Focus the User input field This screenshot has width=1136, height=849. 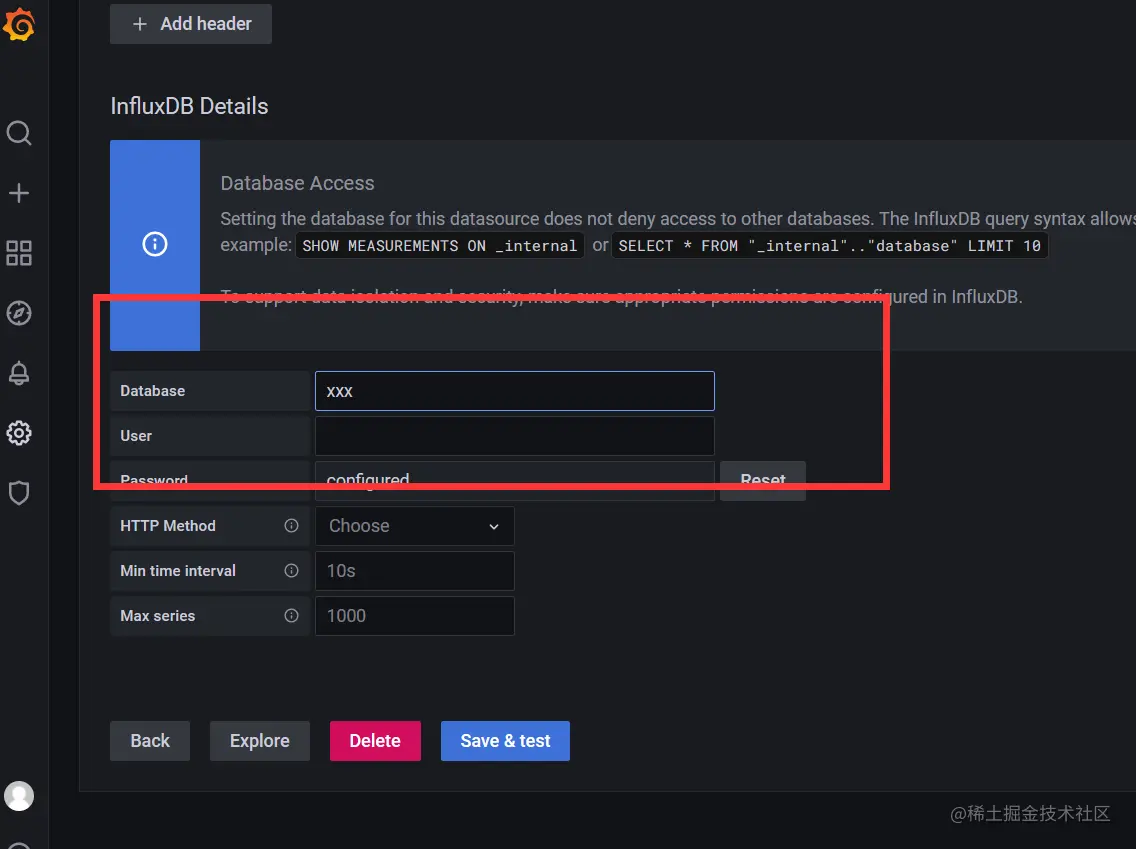pos(514,436)
